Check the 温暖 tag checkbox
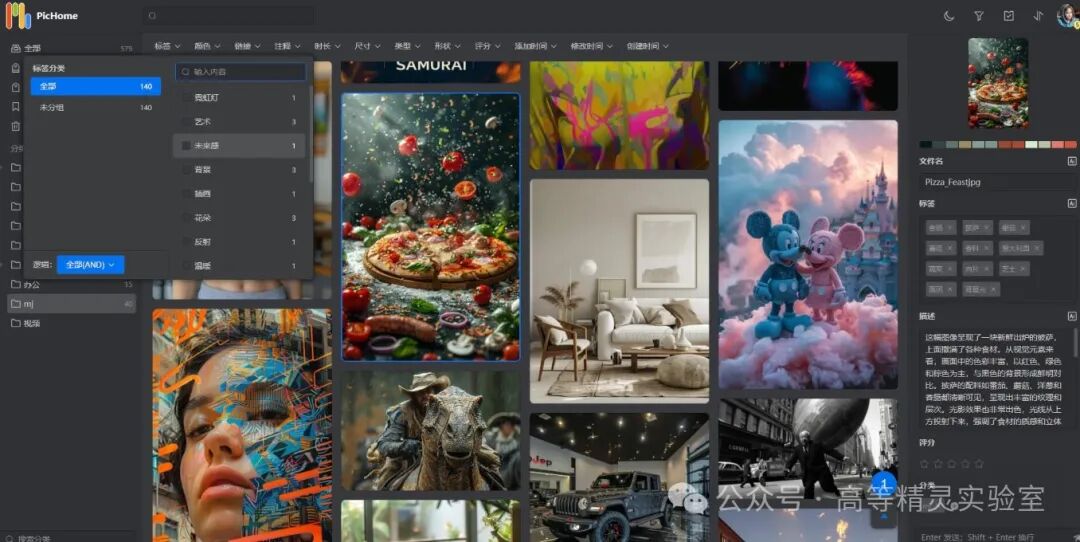 [x=186, y=266]
